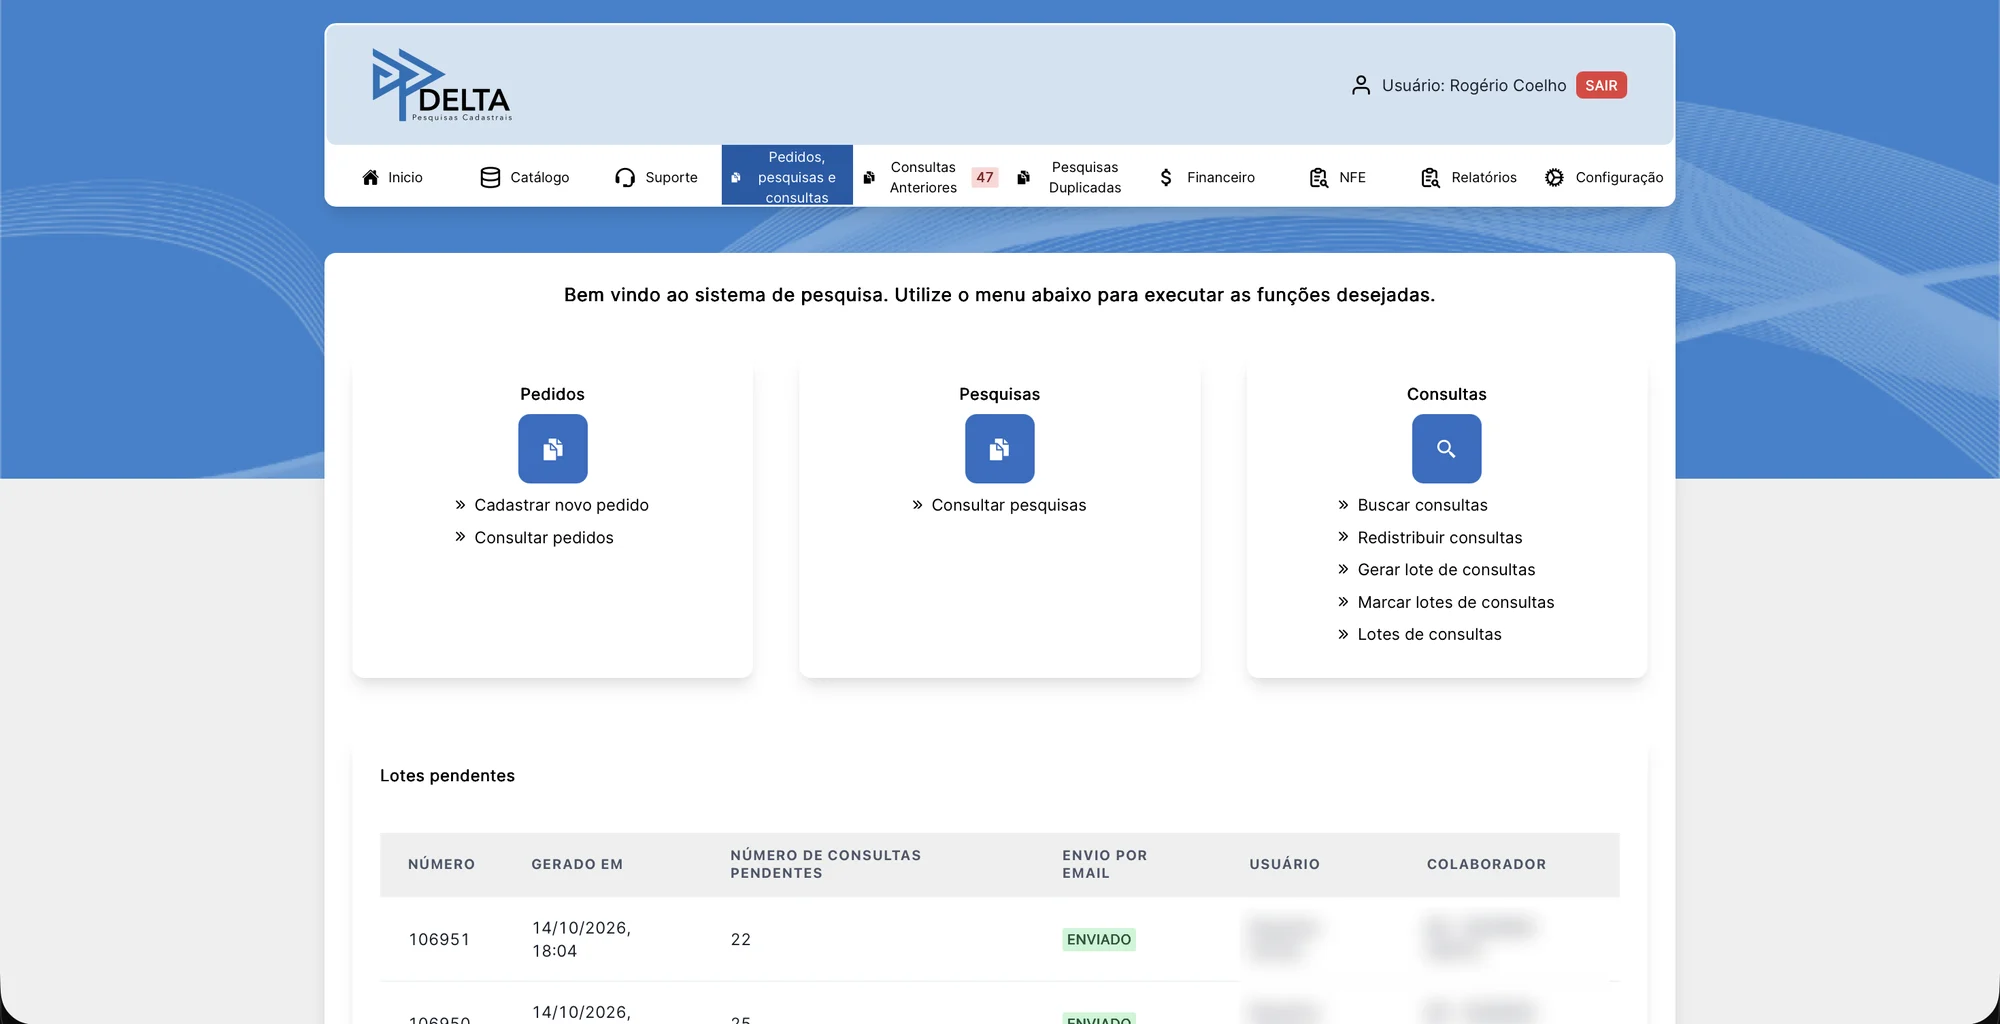Click the report icon beside Relatórios
2000x1024 pixels.
click(1431, 177)
